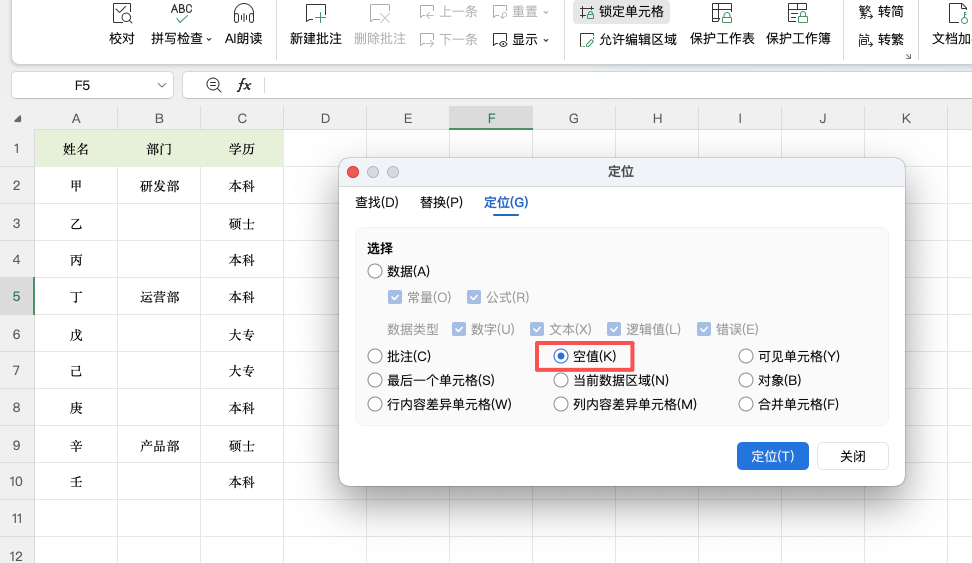The image size is (972, 563).
Task: Click the 删除批注 delete comment icon
Action: click(379, 14)
